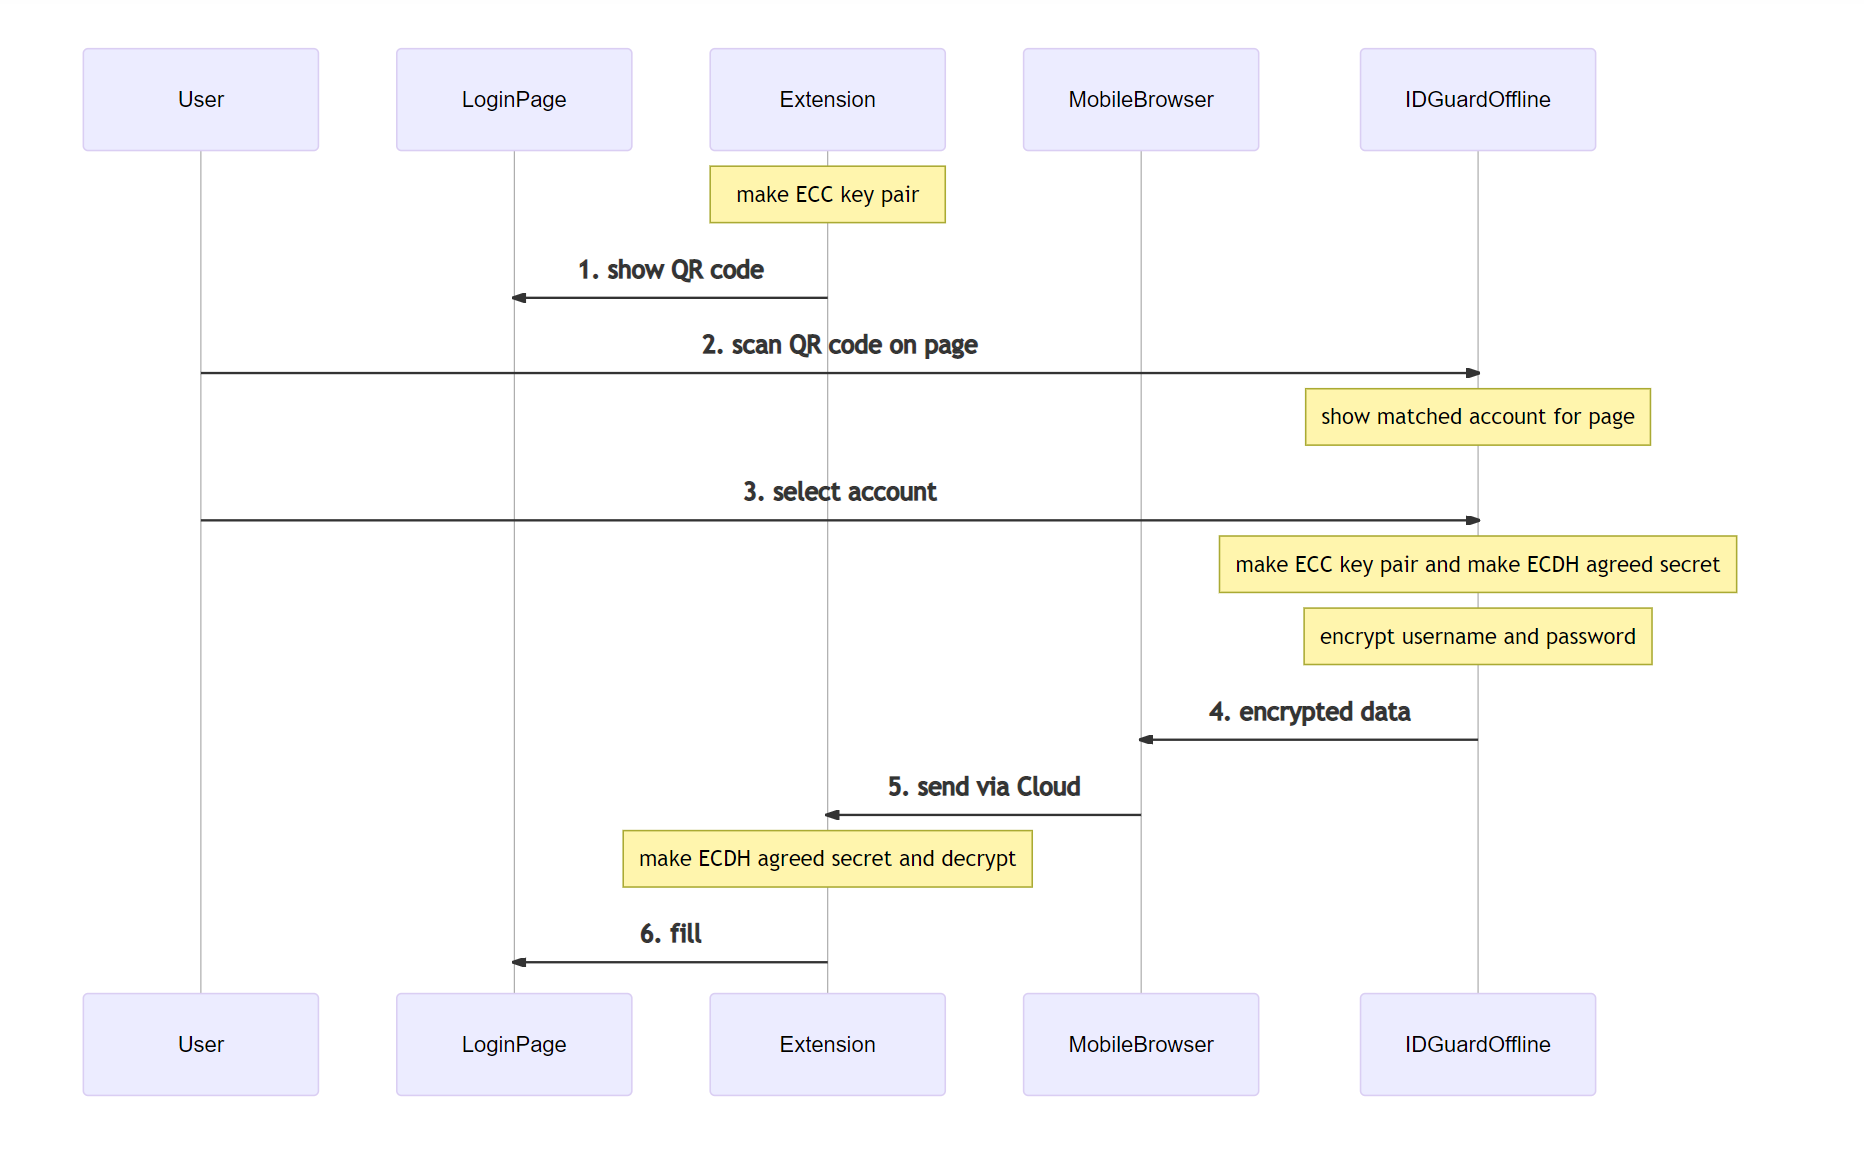Click the "3. select account" message label

839,492
